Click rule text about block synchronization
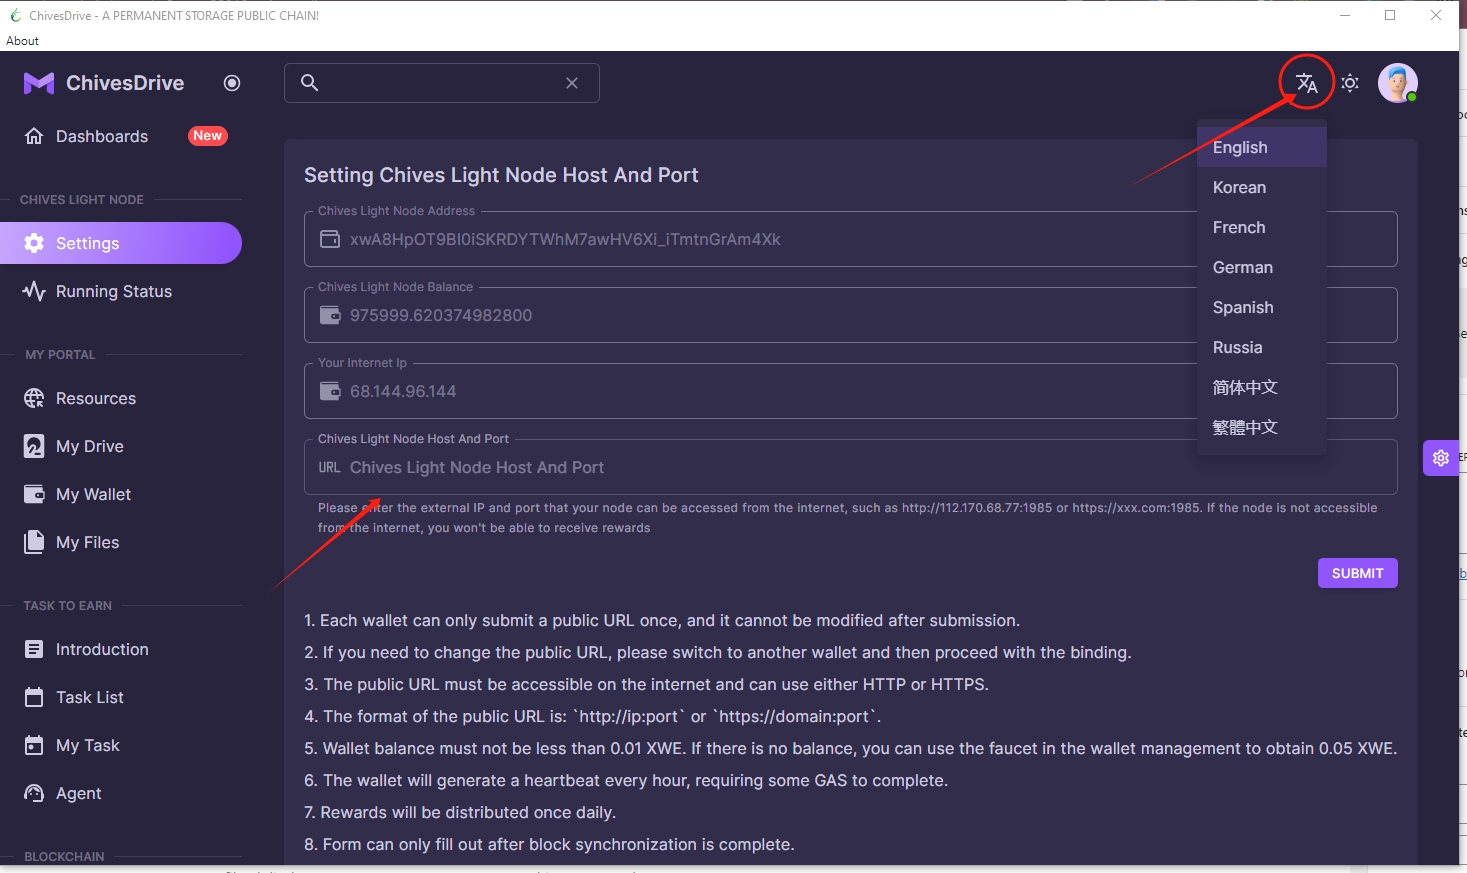The height and width of the screenshot is (873, 1467). pos(549,844)
